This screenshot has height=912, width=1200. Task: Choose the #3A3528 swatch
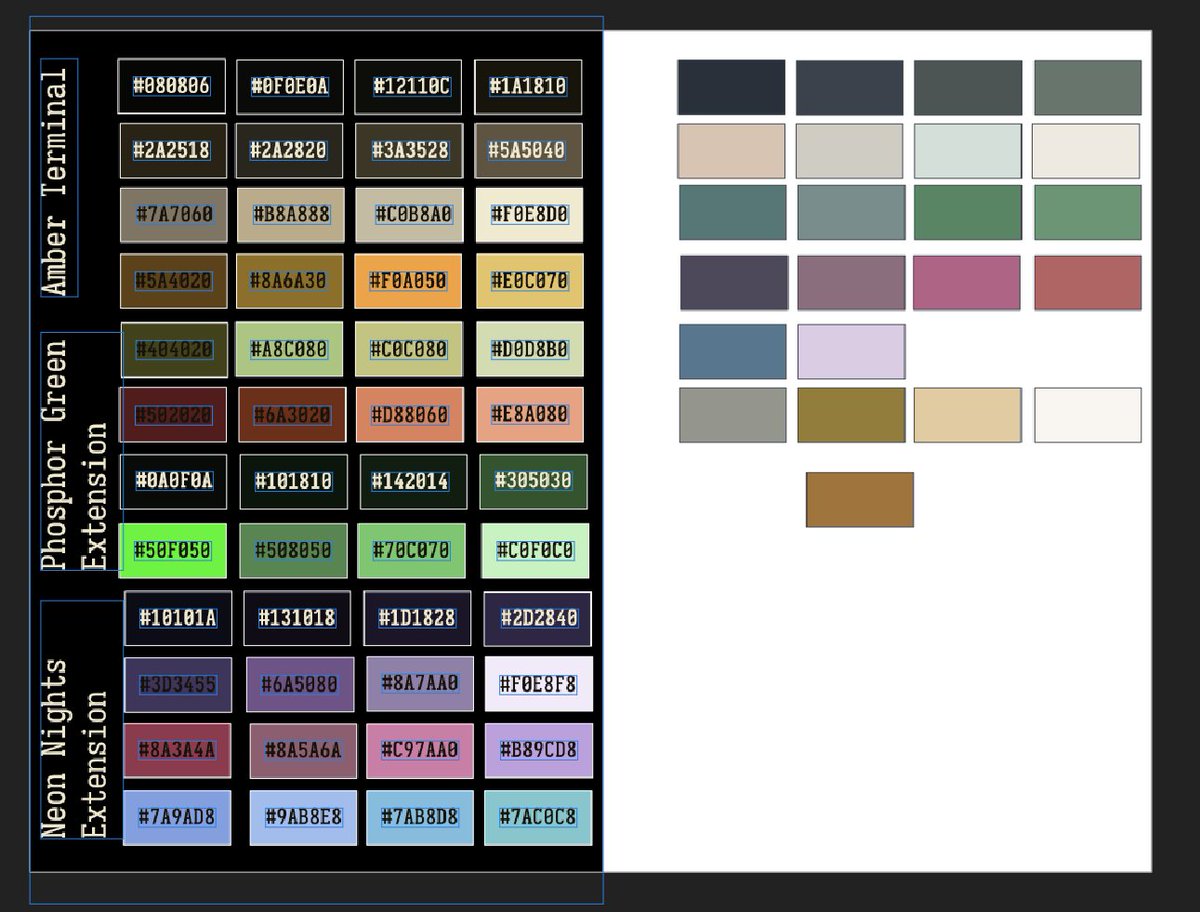coord(409,150)
